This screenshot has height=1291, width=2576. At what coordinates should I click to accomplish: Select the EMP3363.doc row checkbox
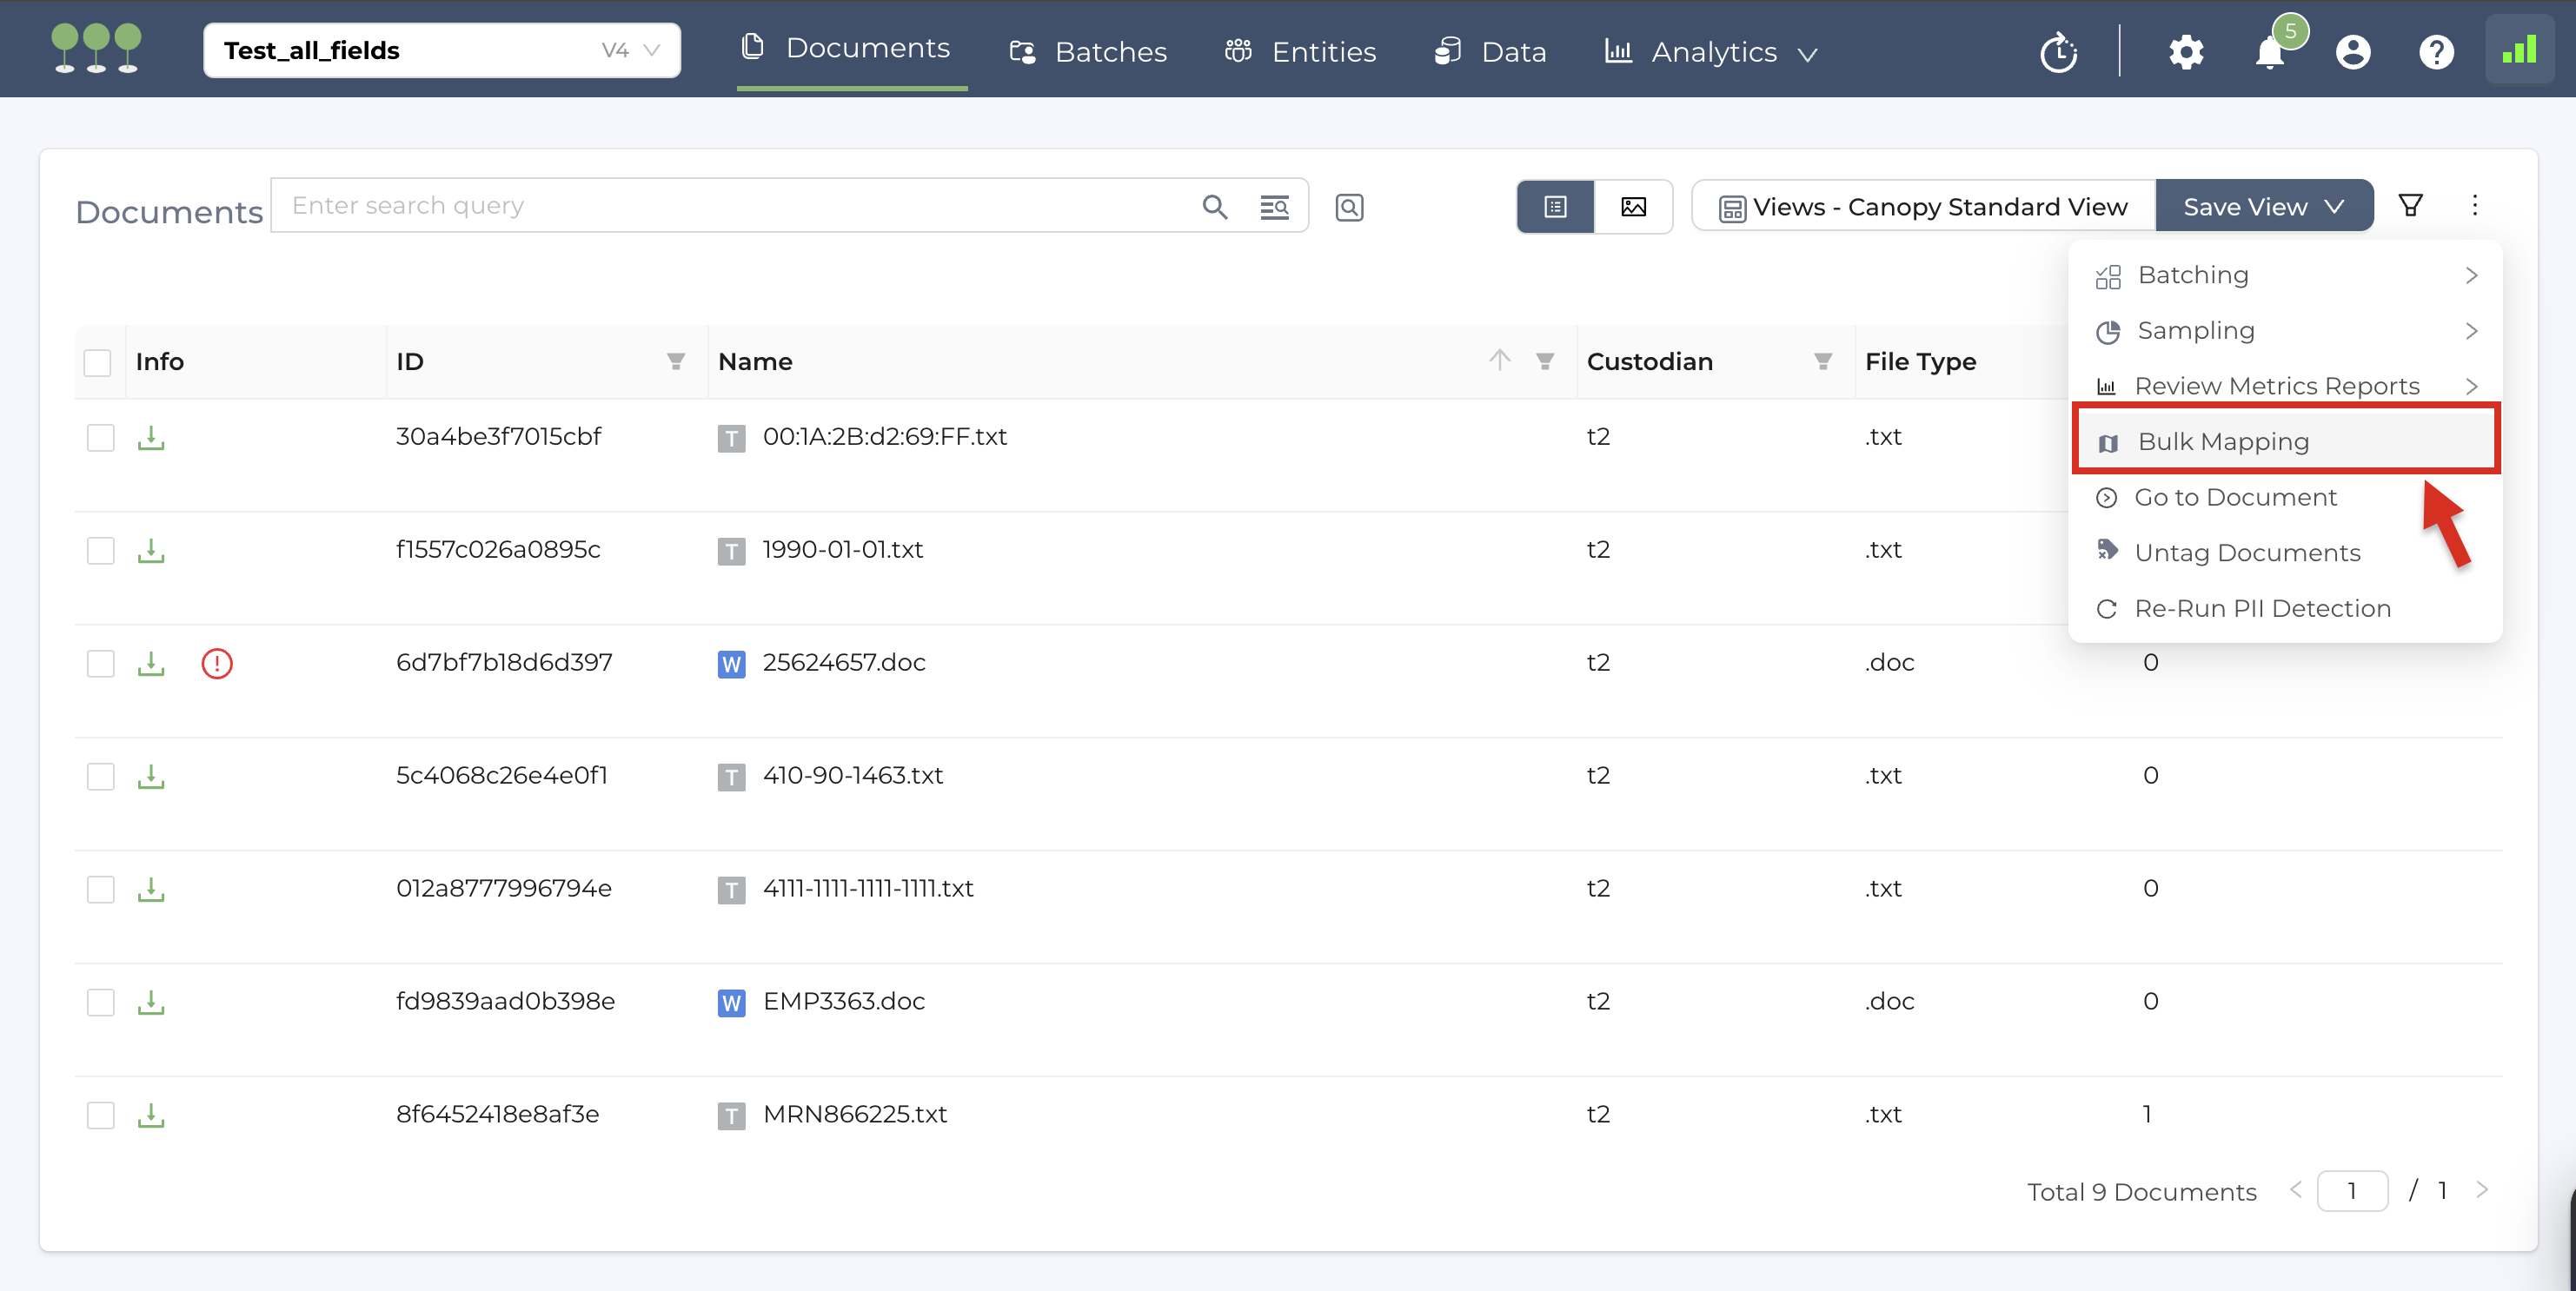[100, 1002]
